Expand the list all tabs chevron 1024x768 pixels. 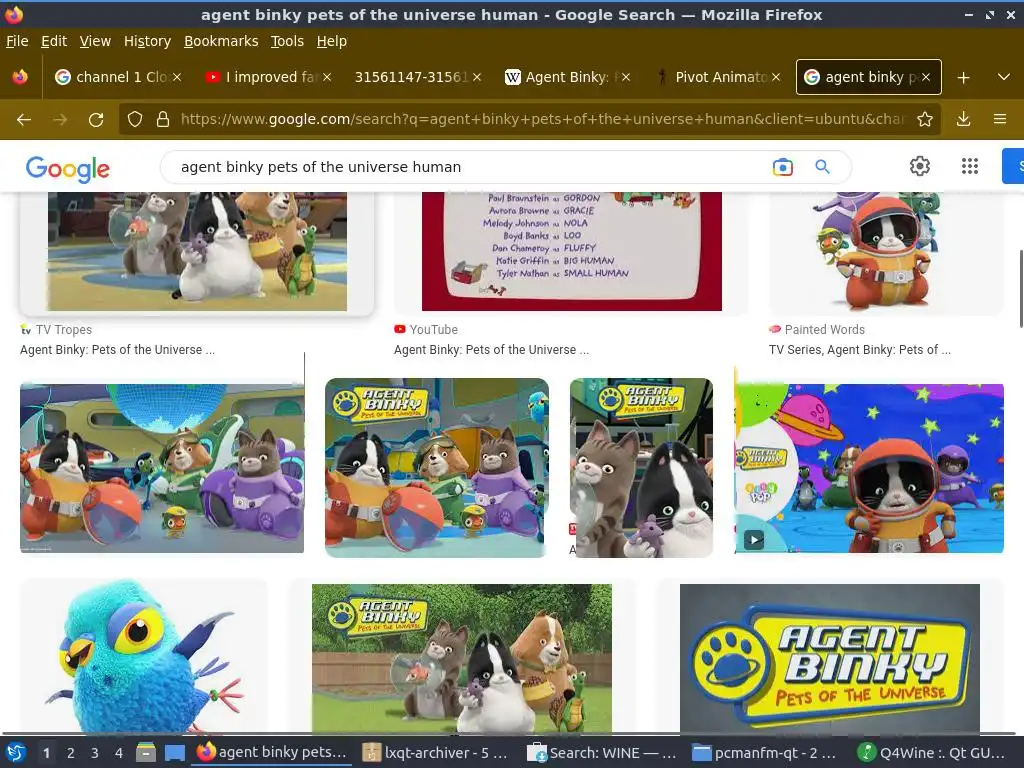[1004, 77]
